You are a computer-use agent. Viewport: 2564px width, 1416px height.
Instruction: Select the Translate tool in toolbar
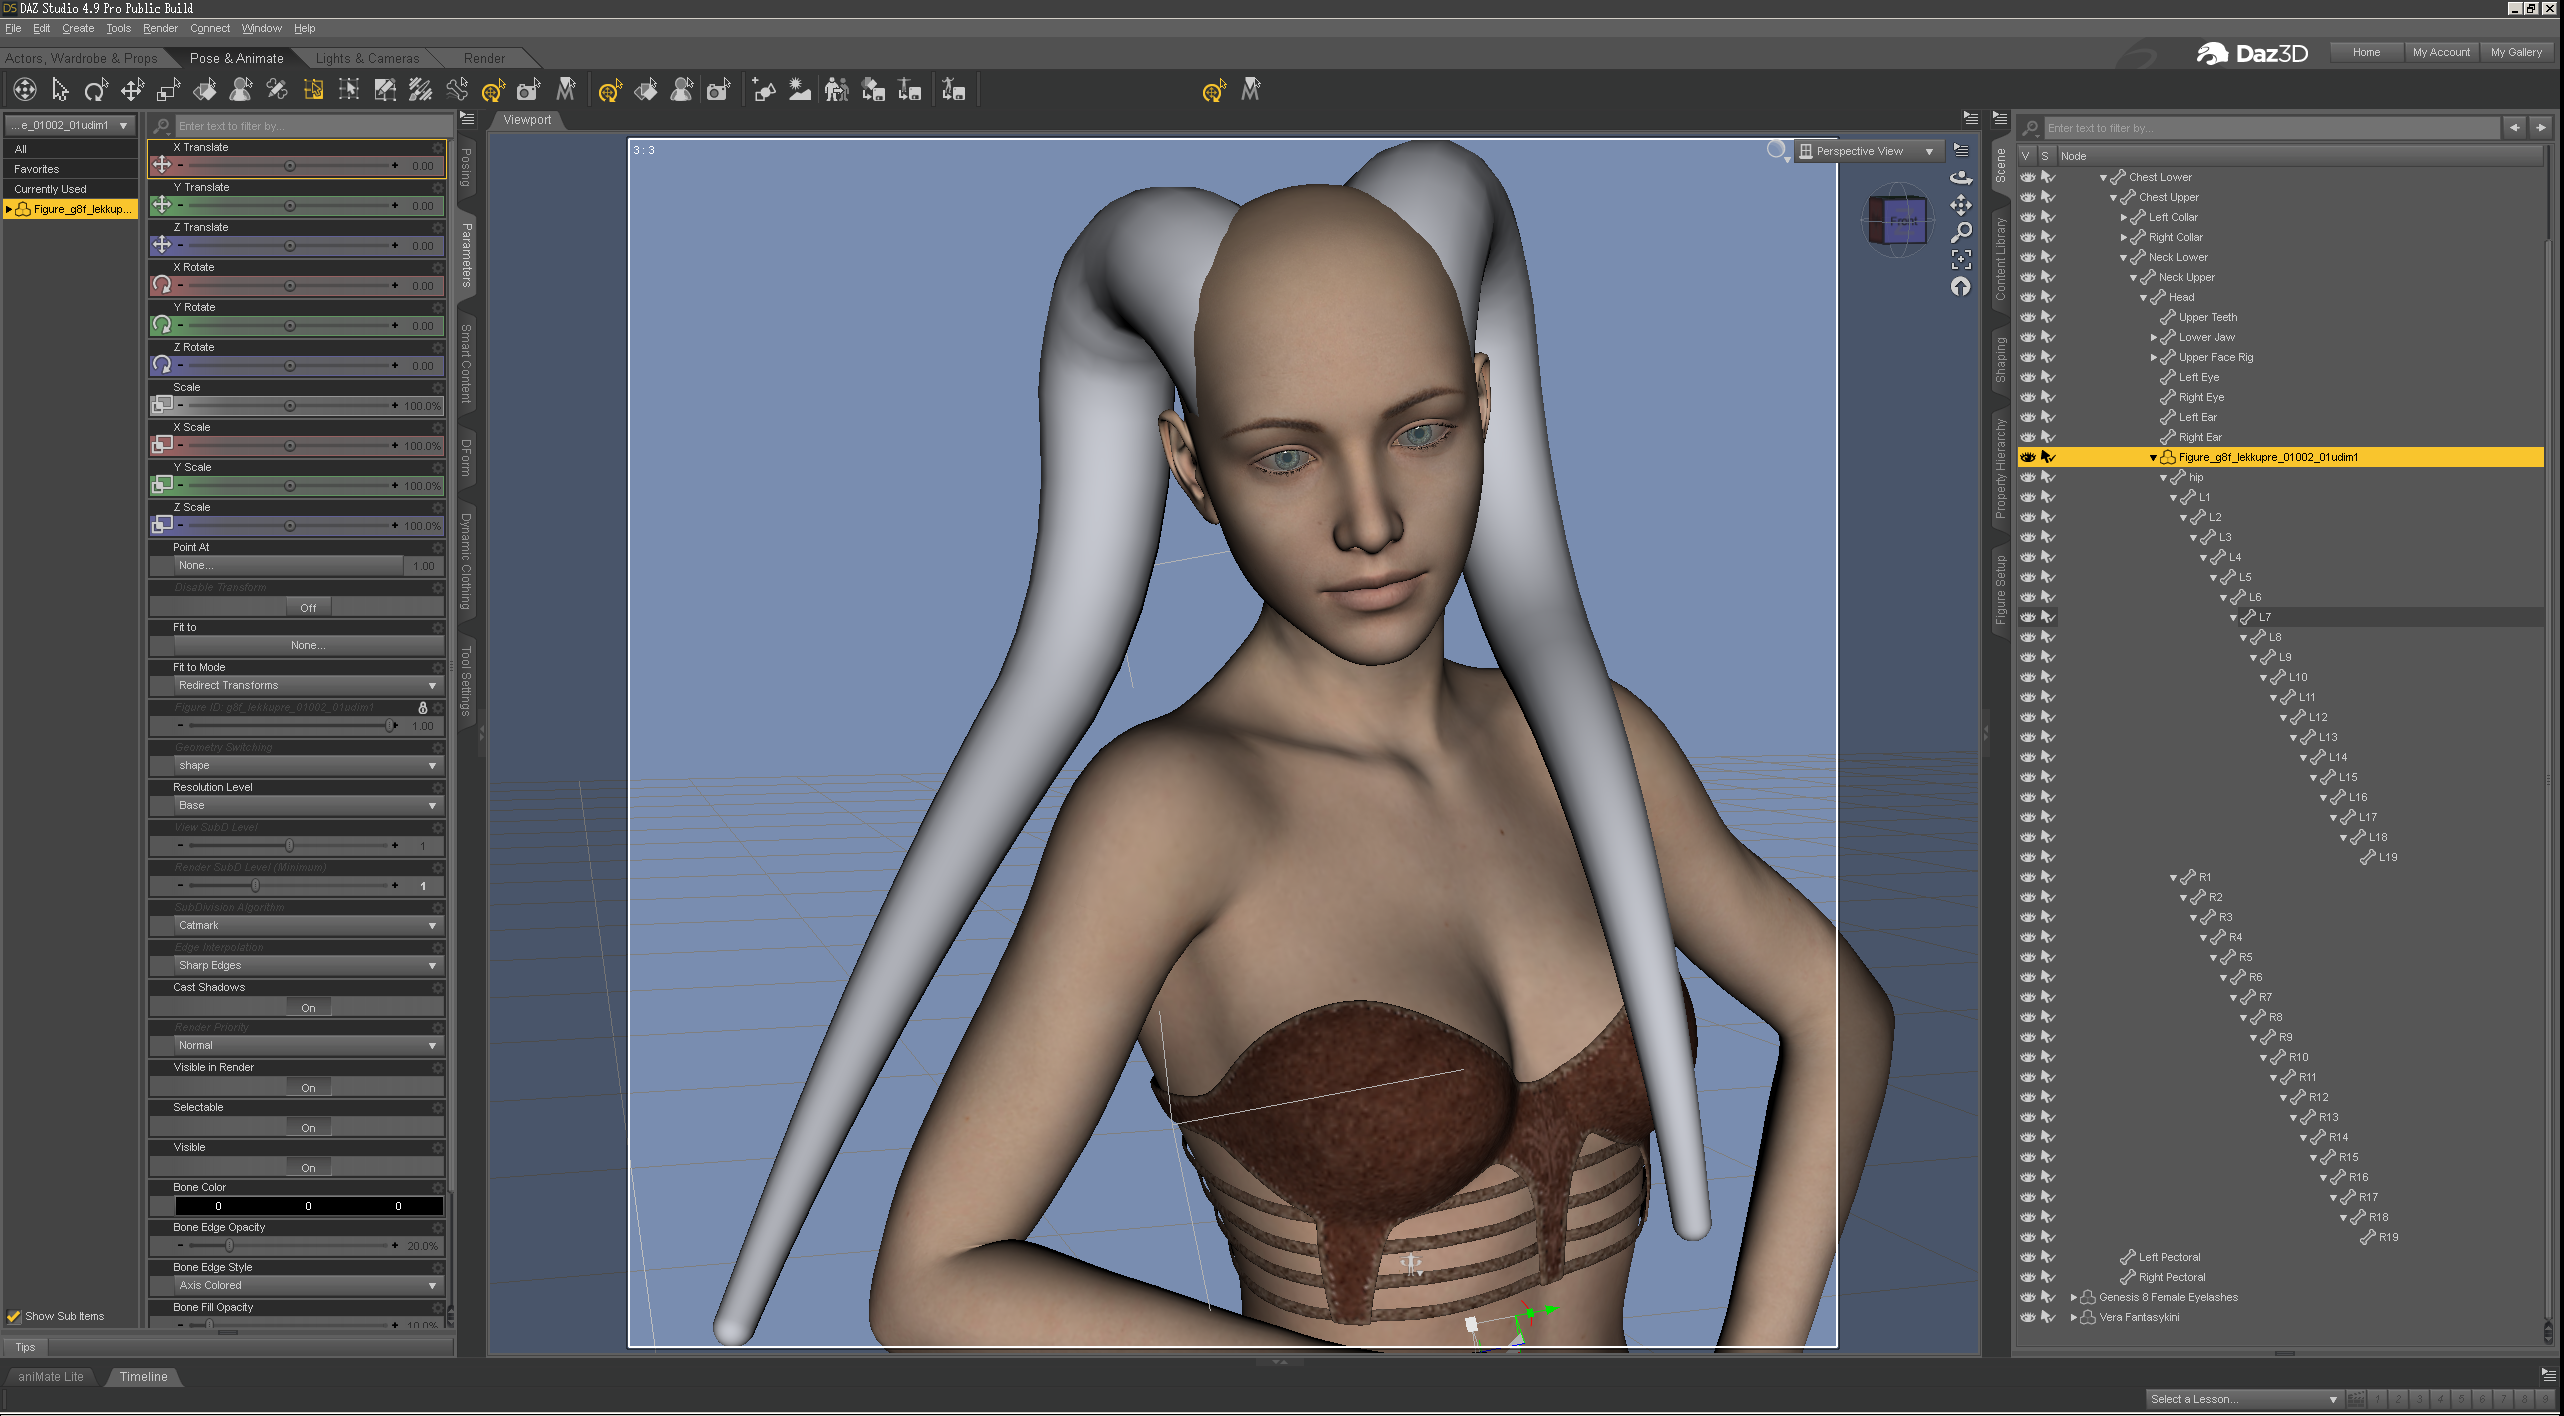point(132,91)
